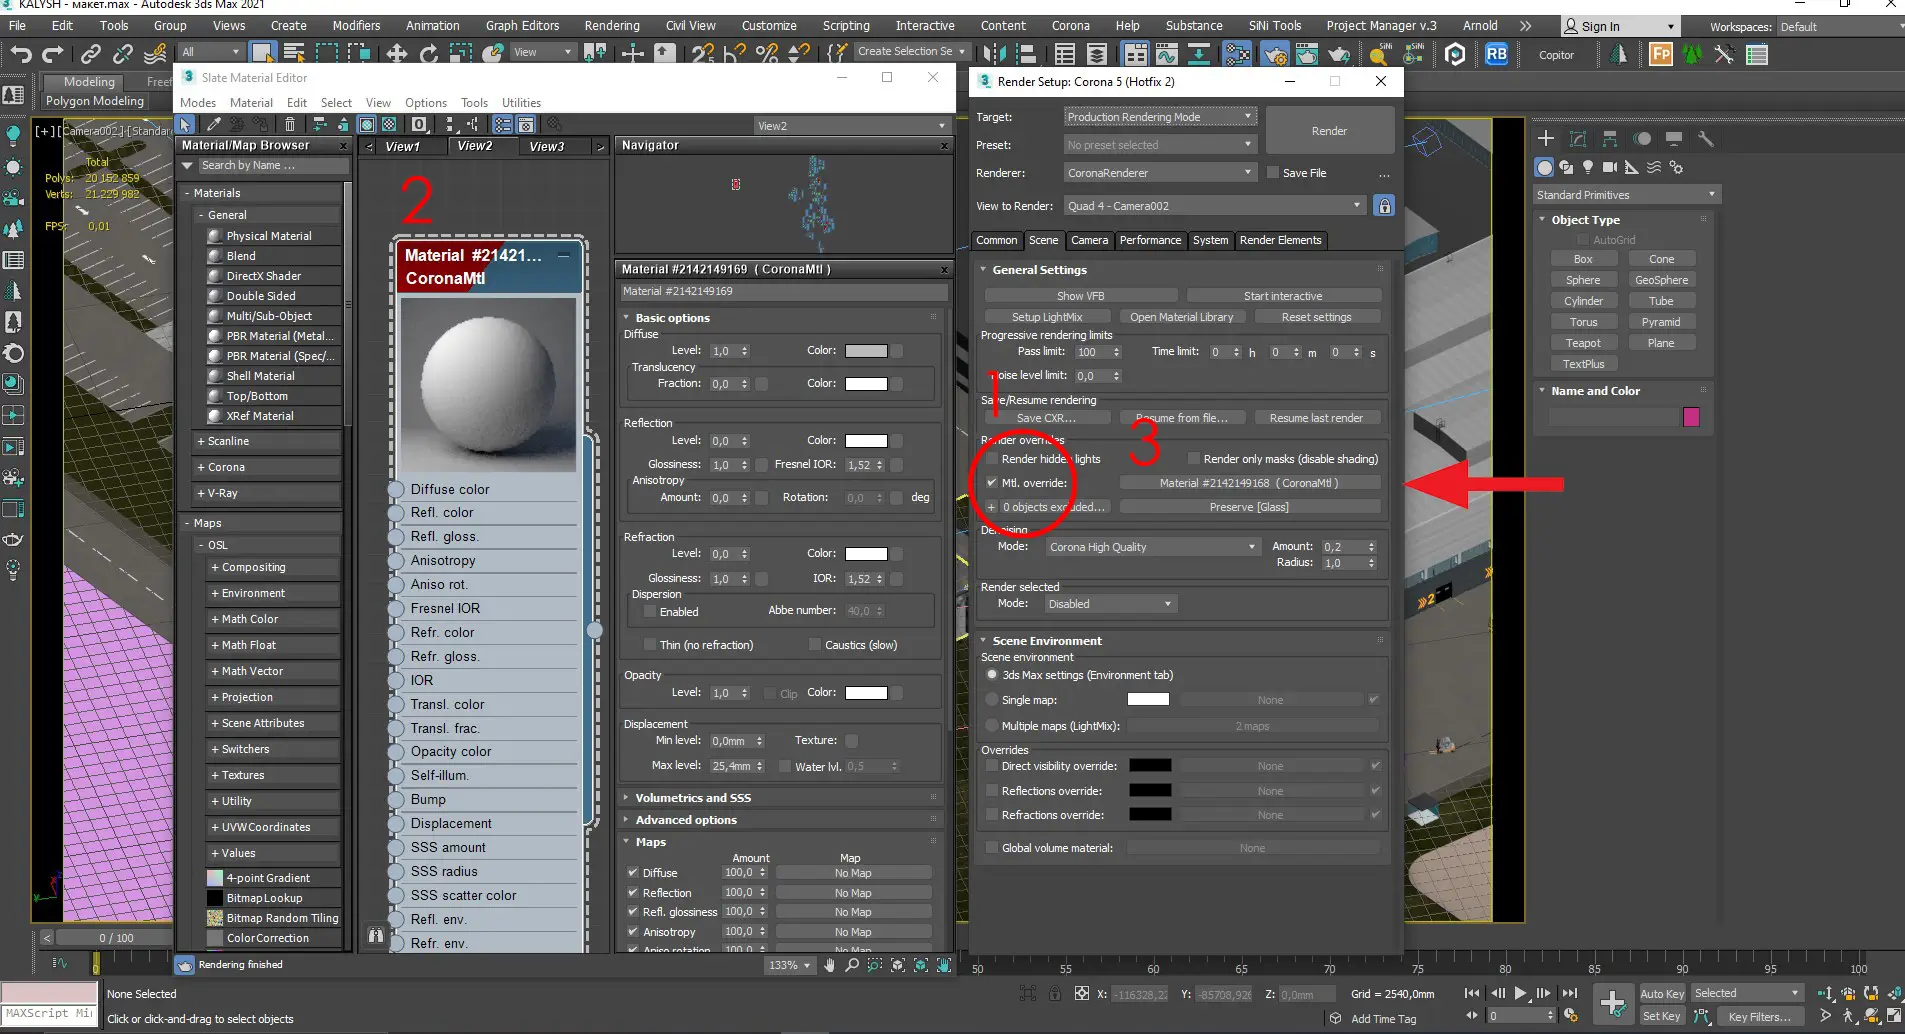Click the Diffuse color swatch

[866, 351]
